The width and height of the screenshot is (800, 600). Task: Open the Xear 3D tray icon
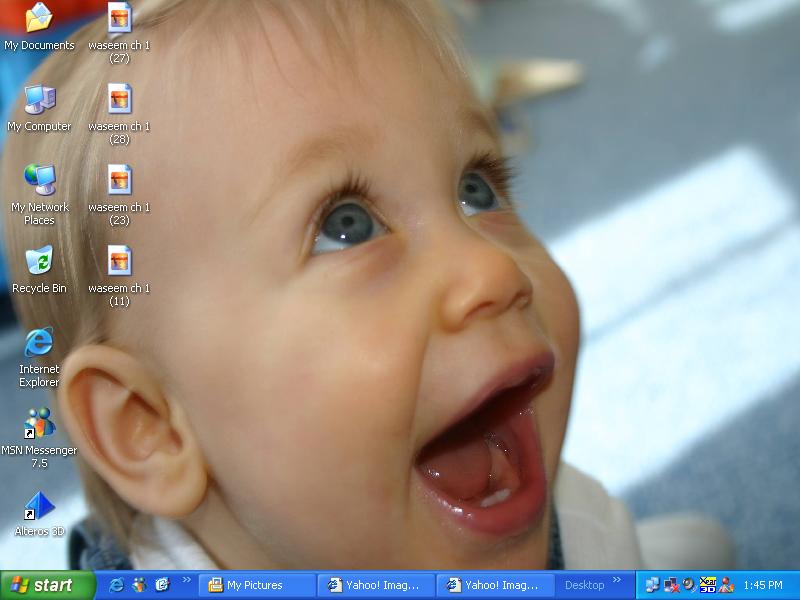[x=708, y=585]
